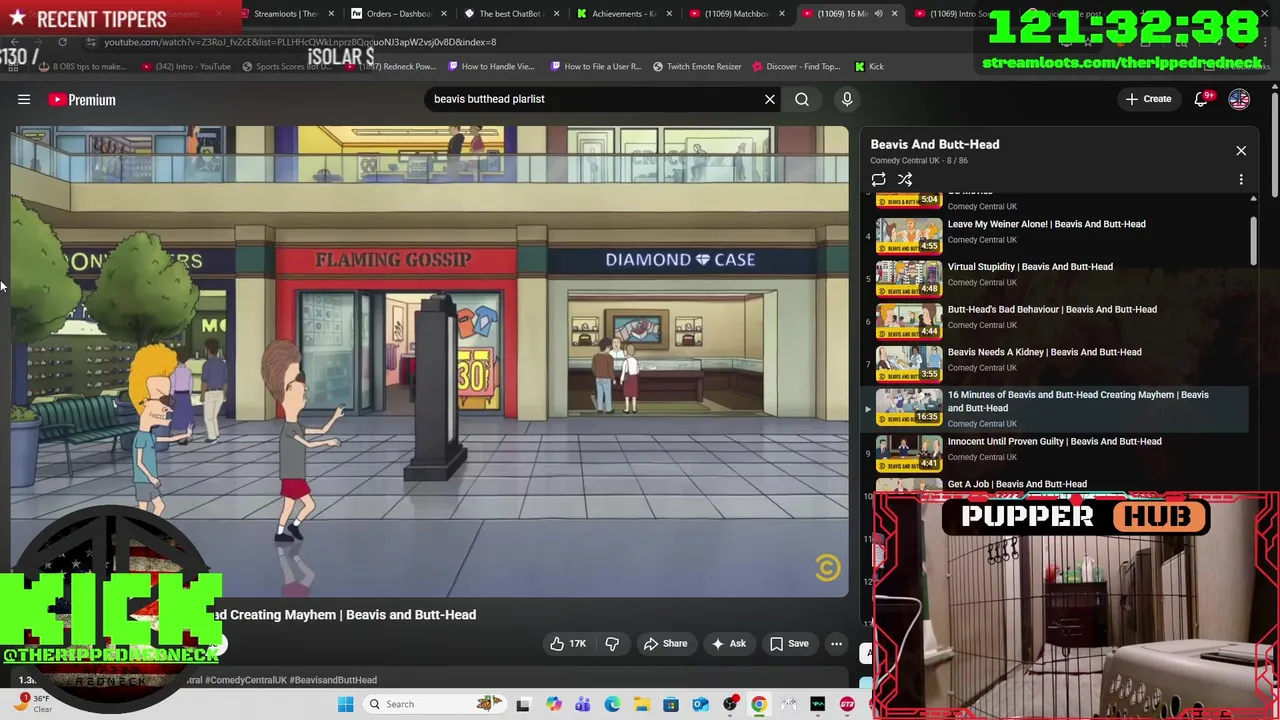Open the Windows Start menu
This screenshot has height=720, width=1280.
point(346,704)
